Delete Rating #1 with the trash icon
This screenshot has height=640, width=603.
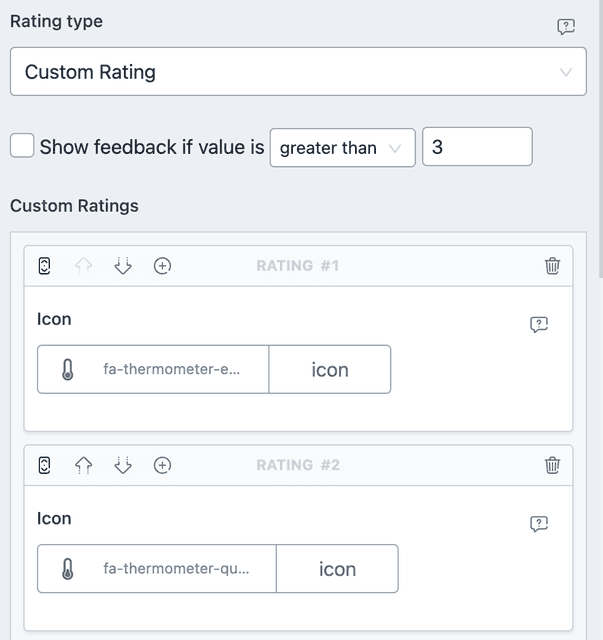pos(552,266)
